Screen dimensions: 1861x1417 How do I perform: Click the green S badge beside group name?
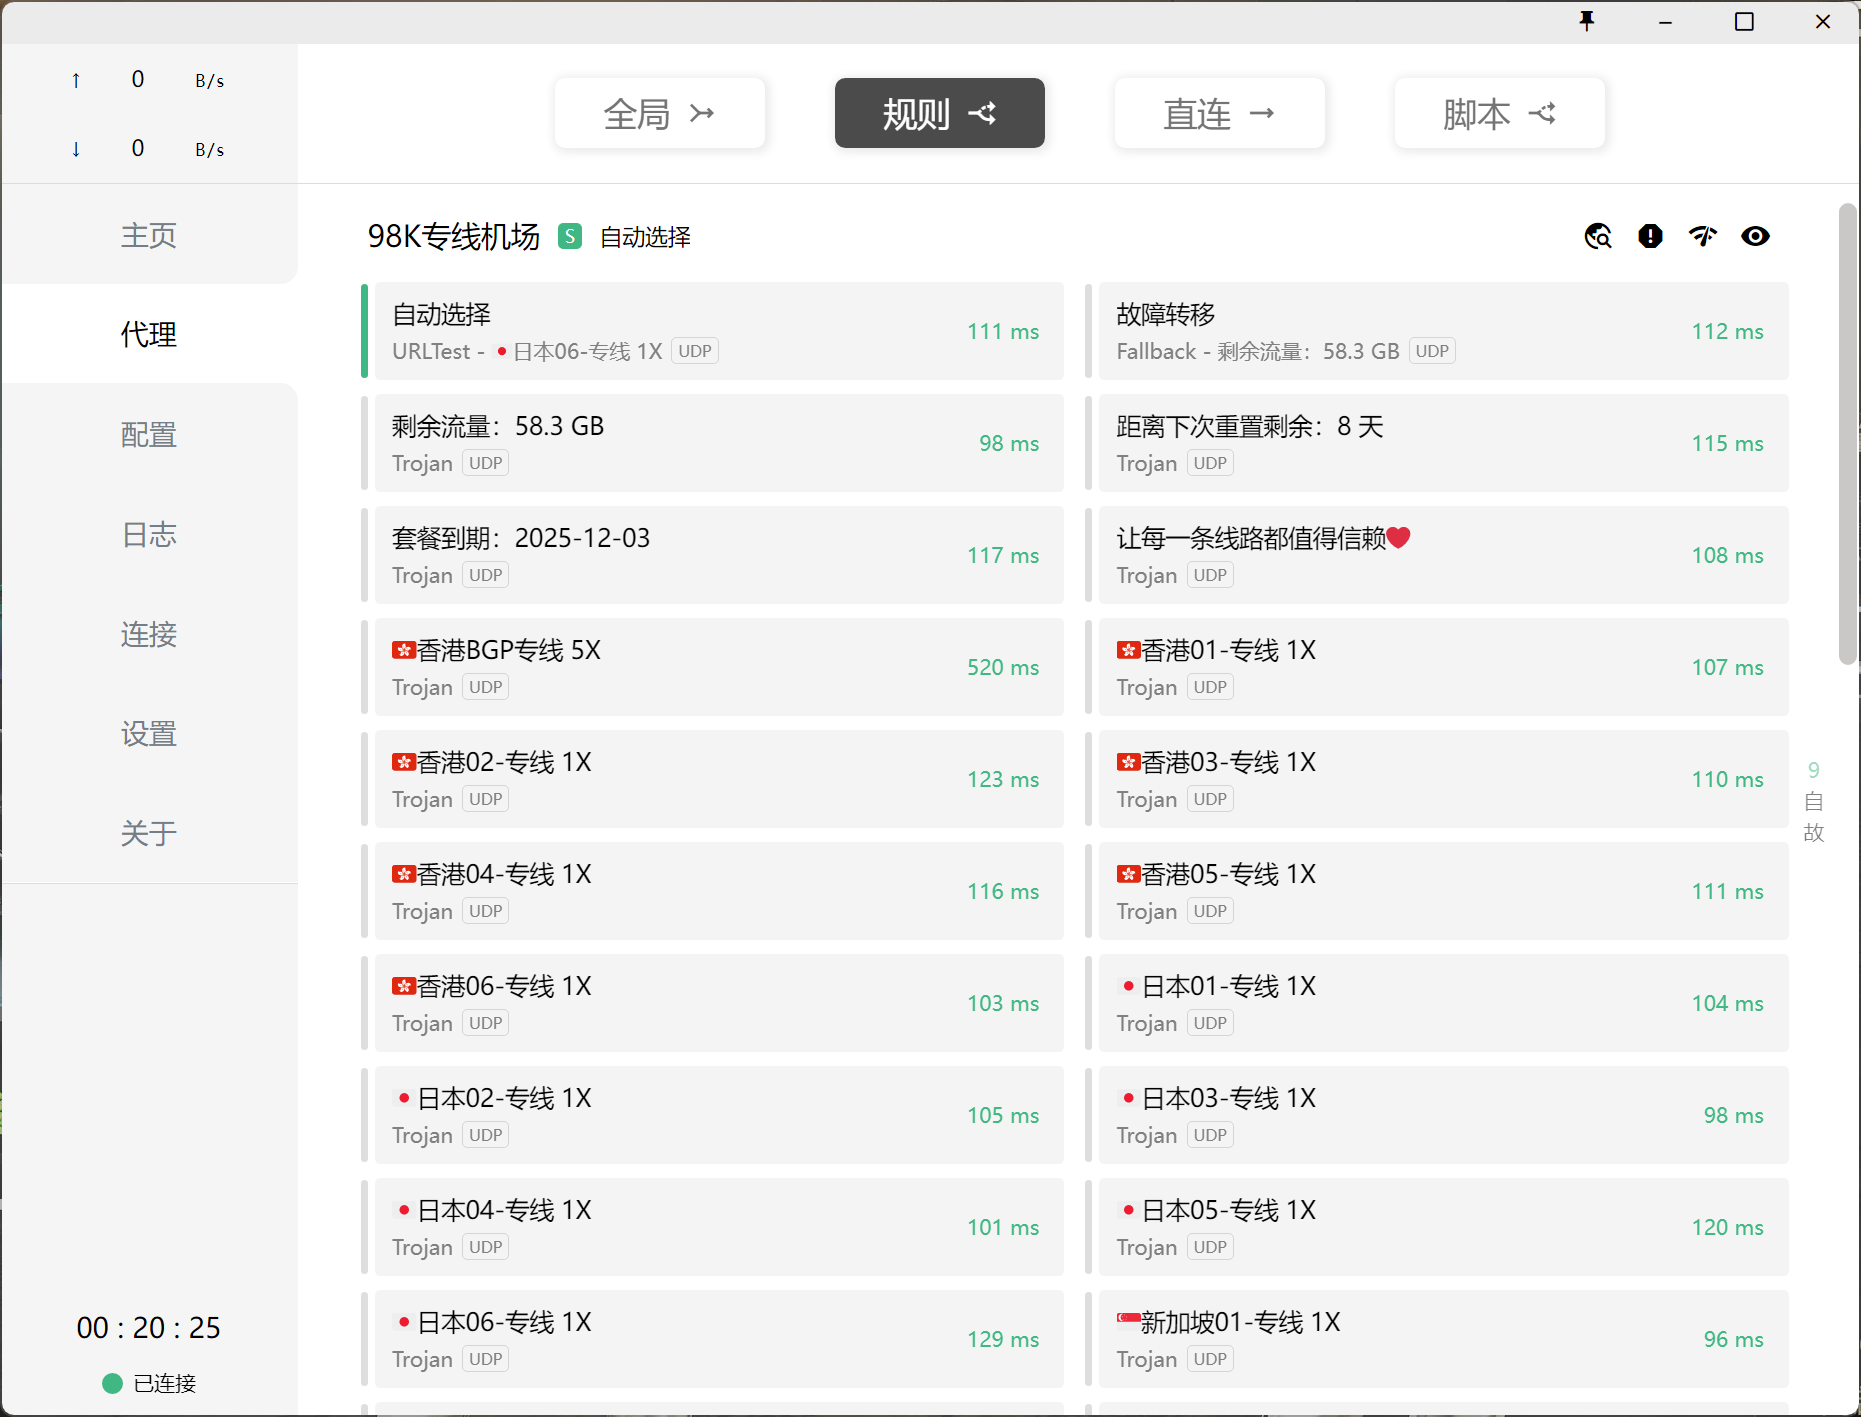(570, 236)
